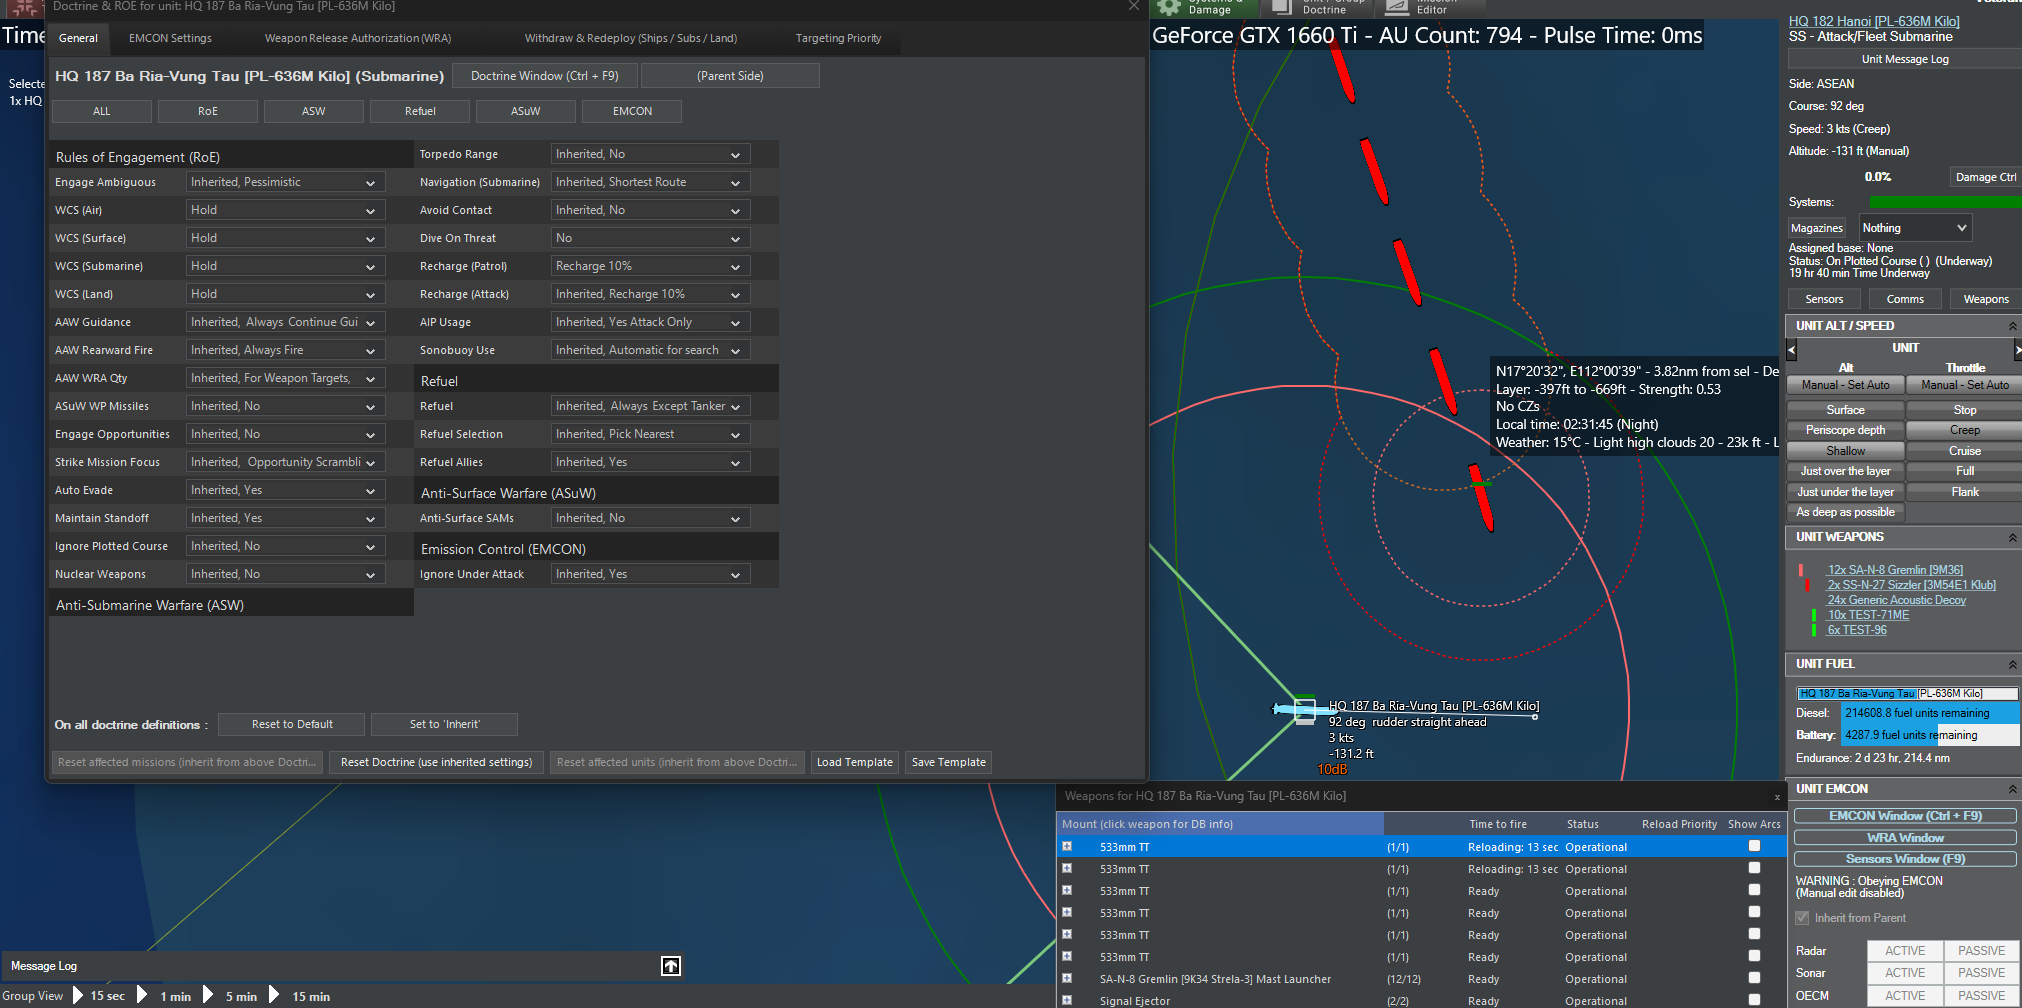Open the Mission Editor toolbar icon
This screenshot has height=1008, width=2022.
[x=1397, y=7]
